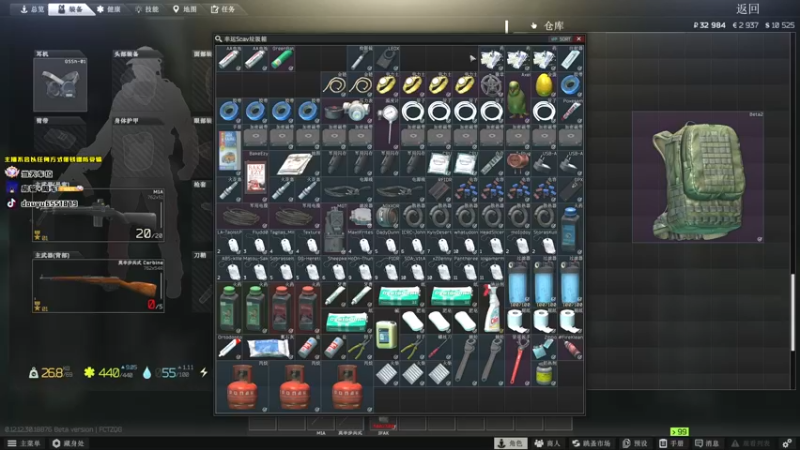Open the 总览 overview tab

(32, 9)
